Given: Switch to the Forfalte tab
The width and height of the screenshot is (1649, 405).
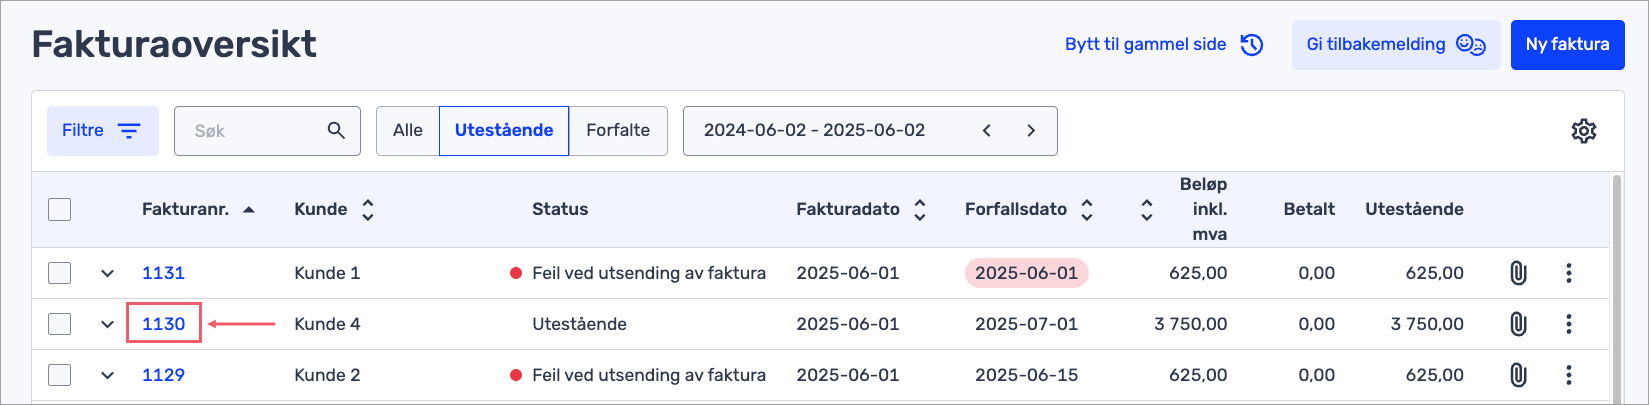Looking at the screenshot, I should coord(618,131).
